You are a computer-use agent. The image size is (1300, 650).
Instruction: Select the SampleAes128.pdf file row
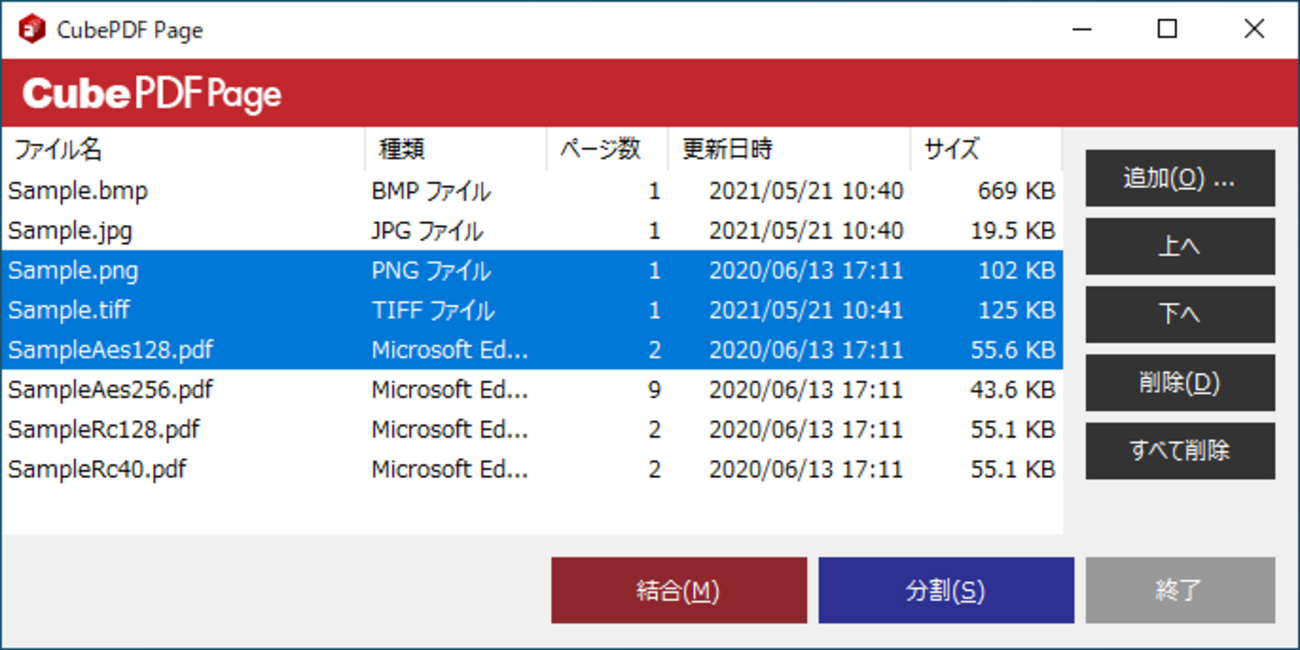click(x=532, y=350)
